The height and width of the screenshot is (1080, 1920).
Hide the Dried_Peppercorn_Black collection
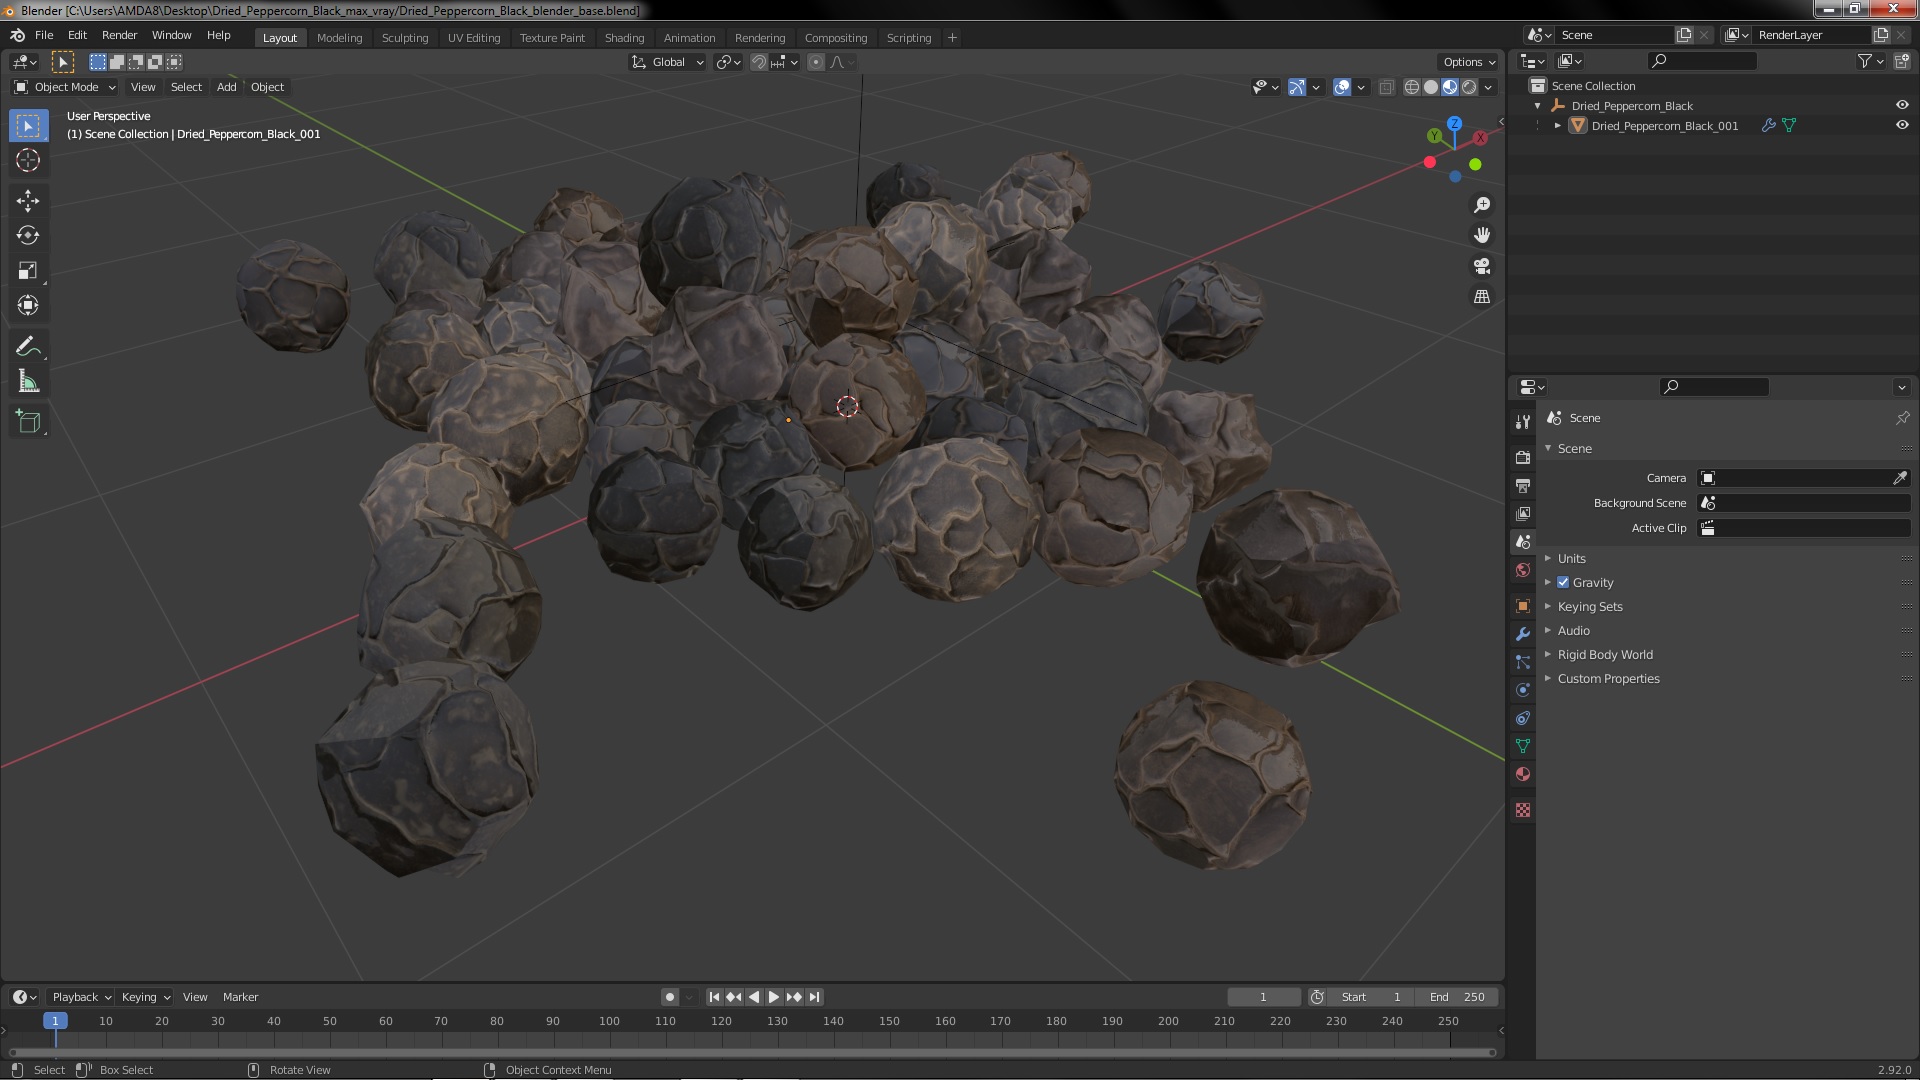point(1902,105)
